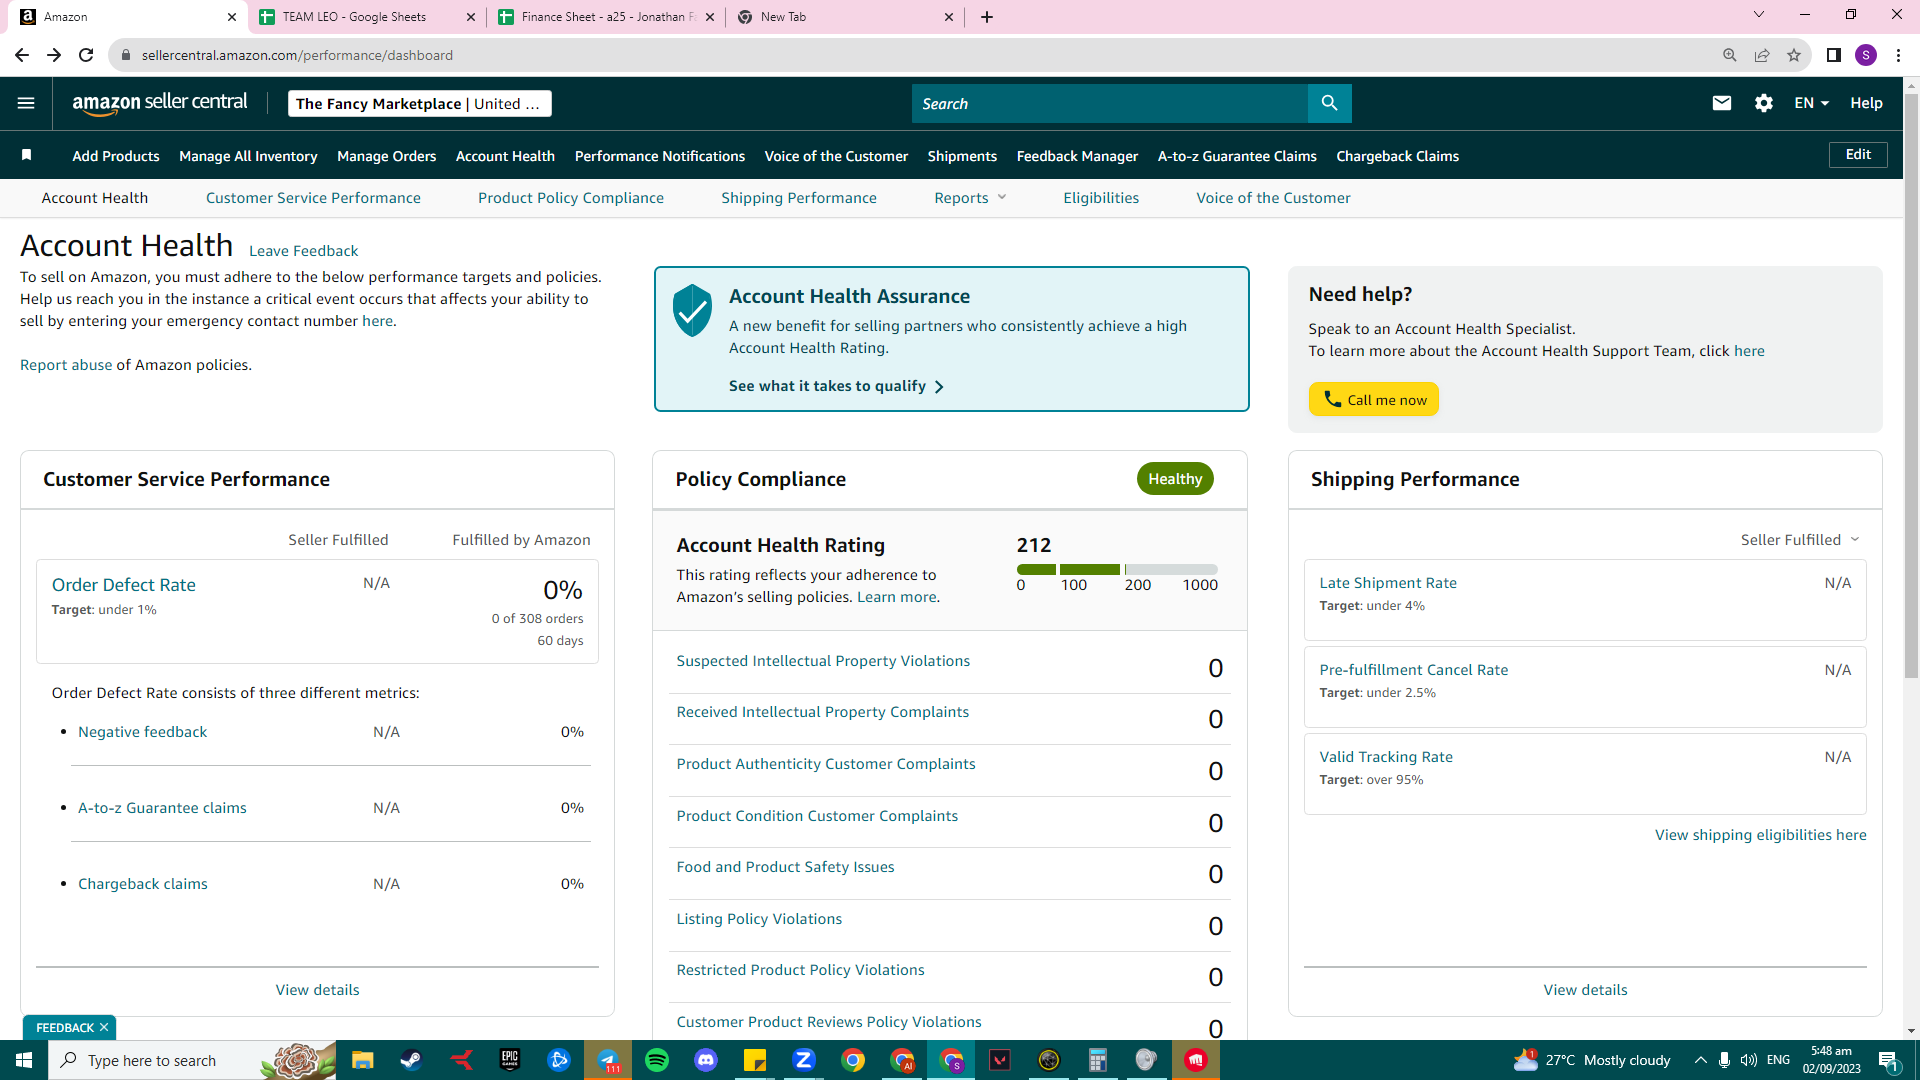Click the Help link in header
The width and height of the screenshot is (1920, 1080).
tap(1866, 103)
